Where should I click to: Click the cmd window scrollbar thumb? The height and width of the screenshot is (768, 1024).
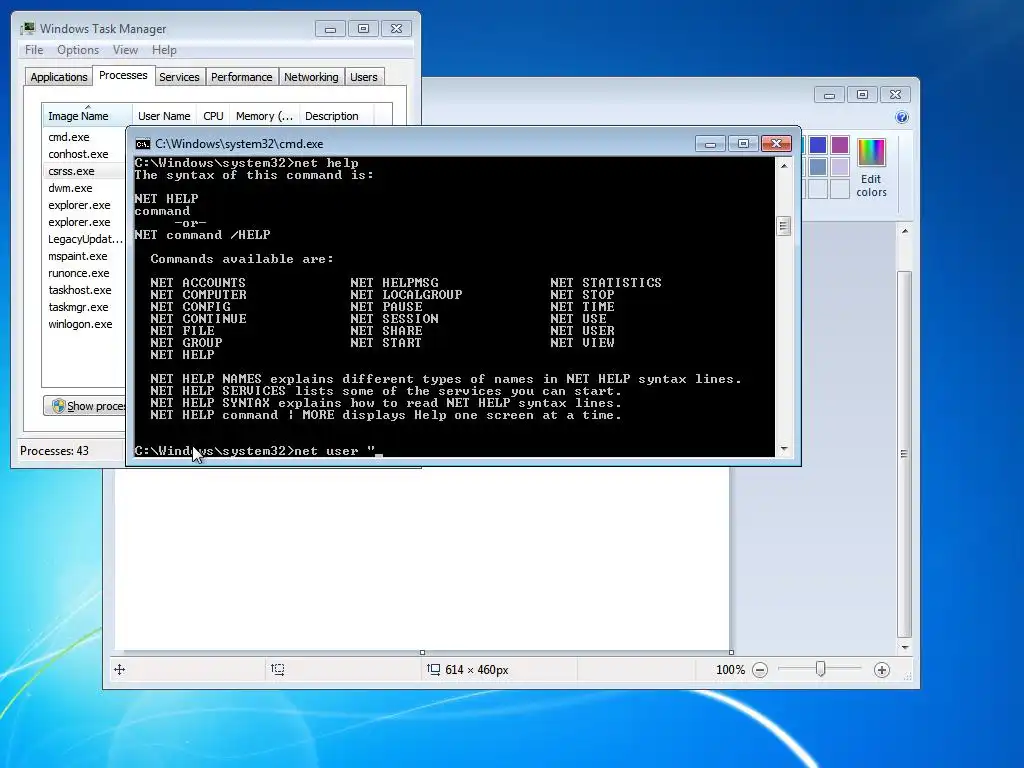coord(784,226)
